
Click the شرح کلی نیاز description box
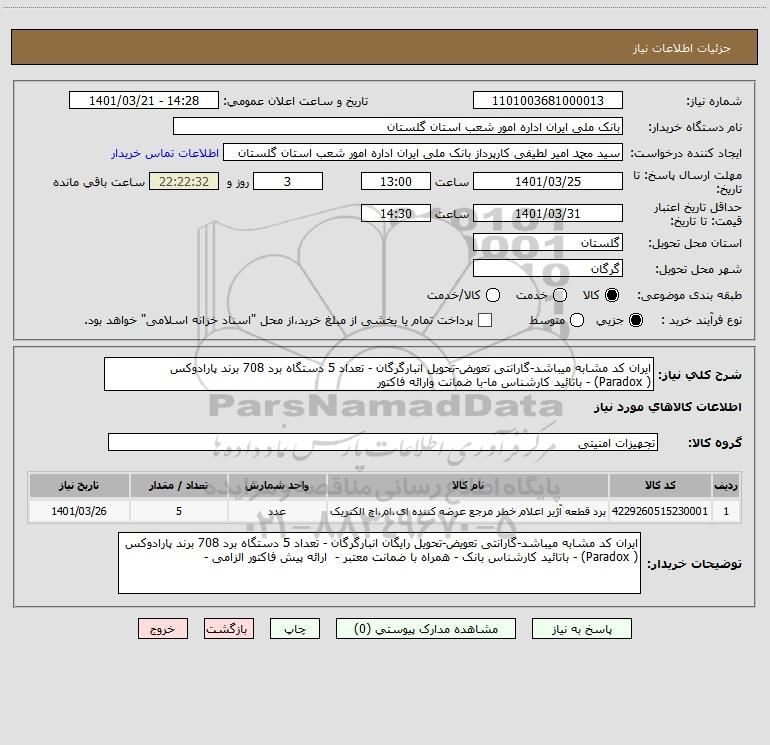[x=379, y=375]
